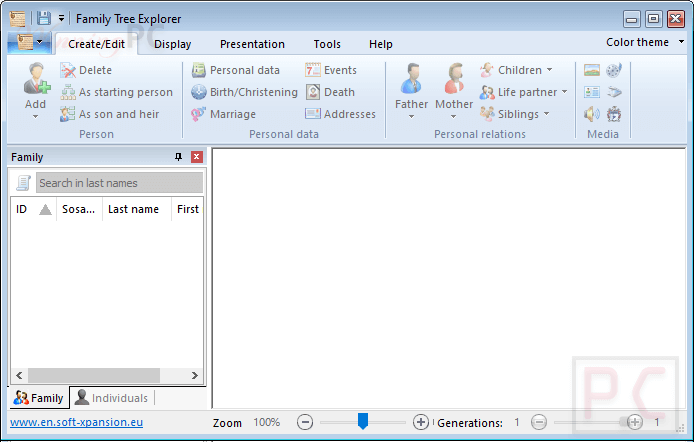Screen dimensions: 694x442
Task: Click the film reel video icon
Action: (614, 70)
